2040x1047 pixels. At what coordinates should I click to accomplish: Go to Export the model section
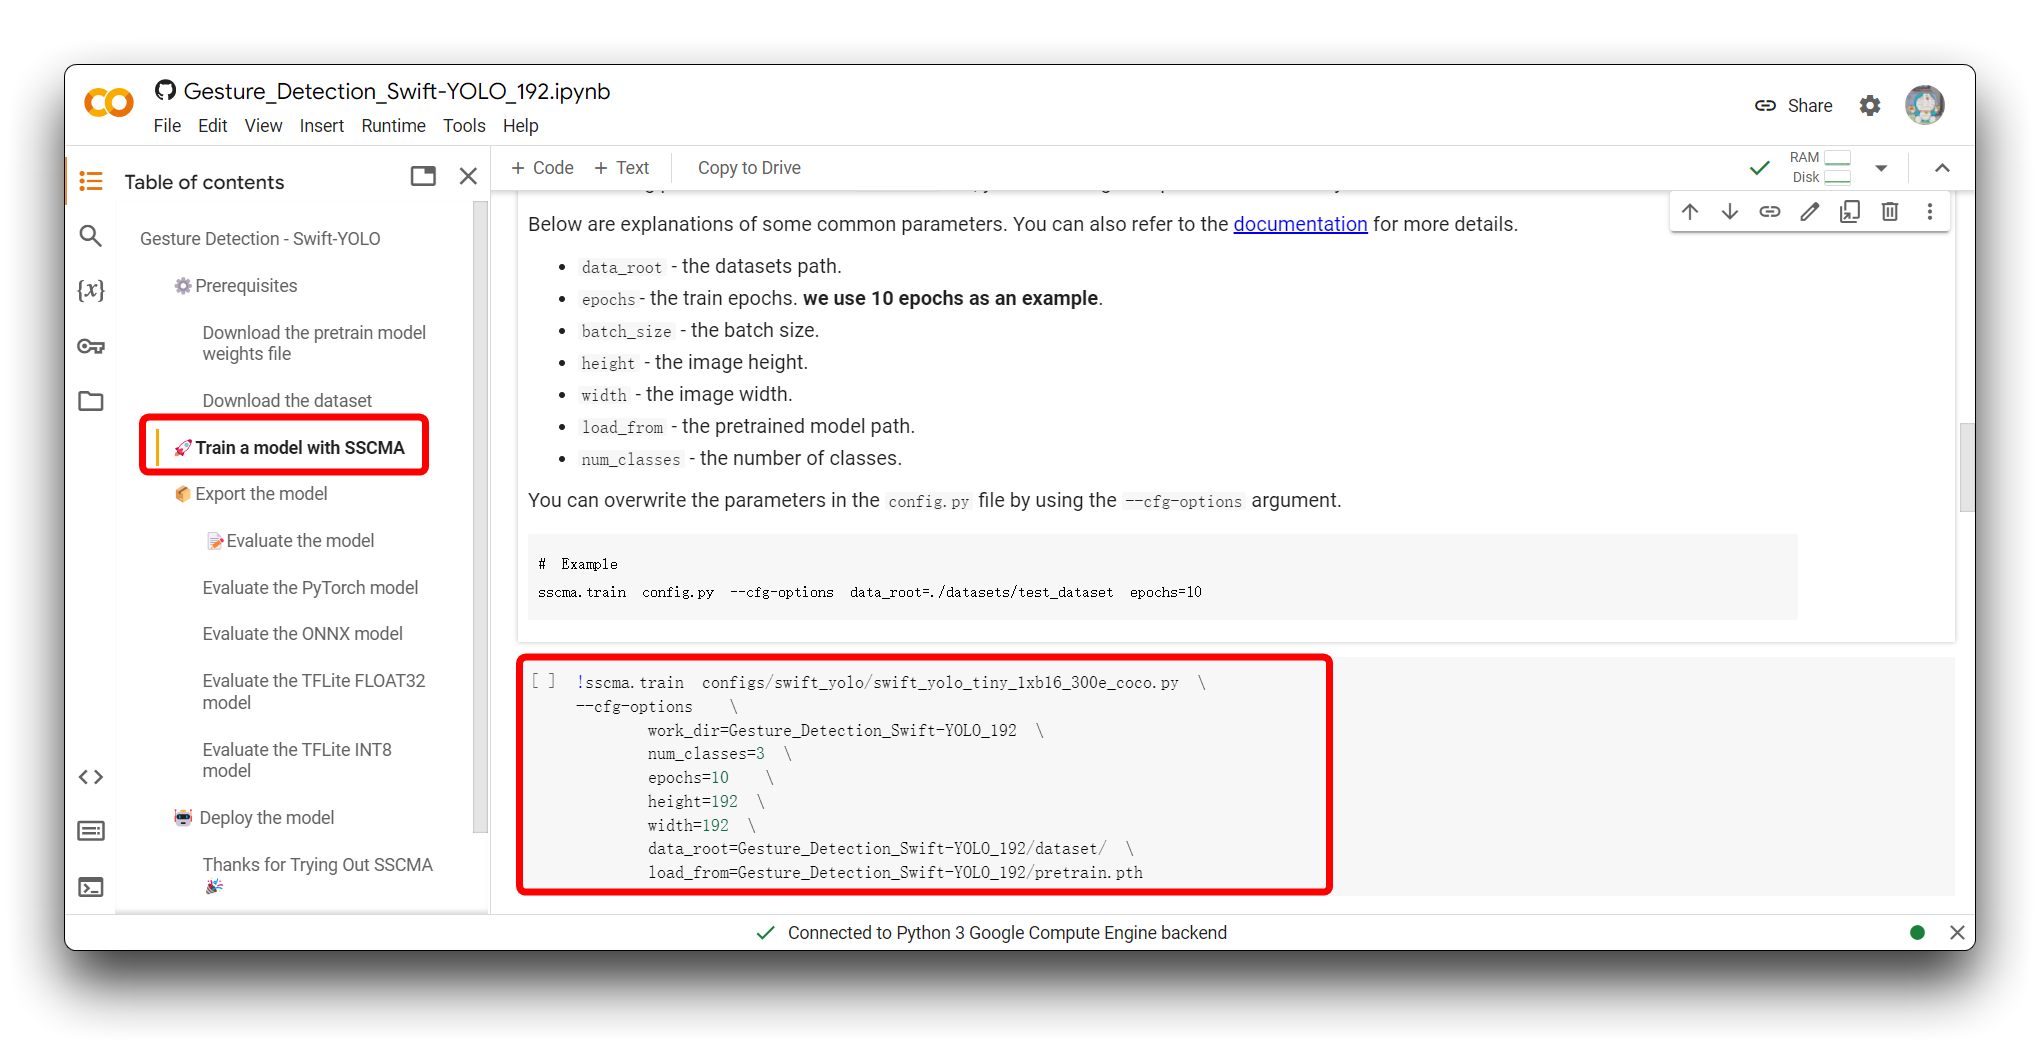251,493
